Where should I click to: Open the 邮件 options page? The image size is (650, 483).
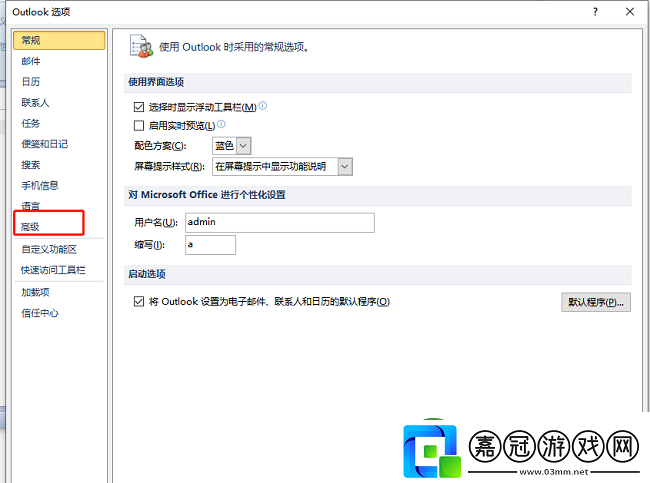point(31,61)
